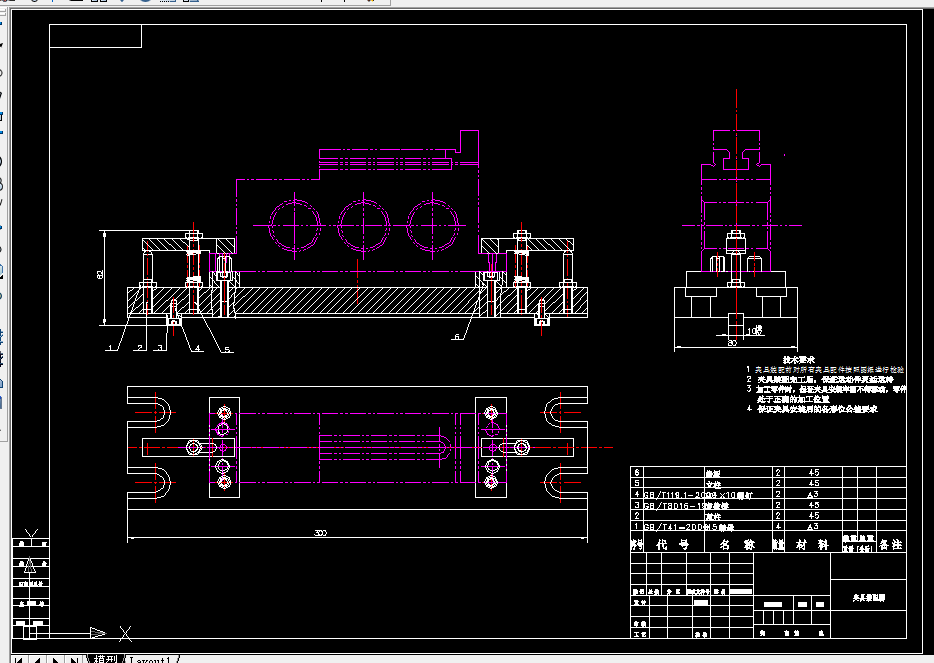Select the middle circle in front view
The image size is (934, 663).
tap(363, 225)
